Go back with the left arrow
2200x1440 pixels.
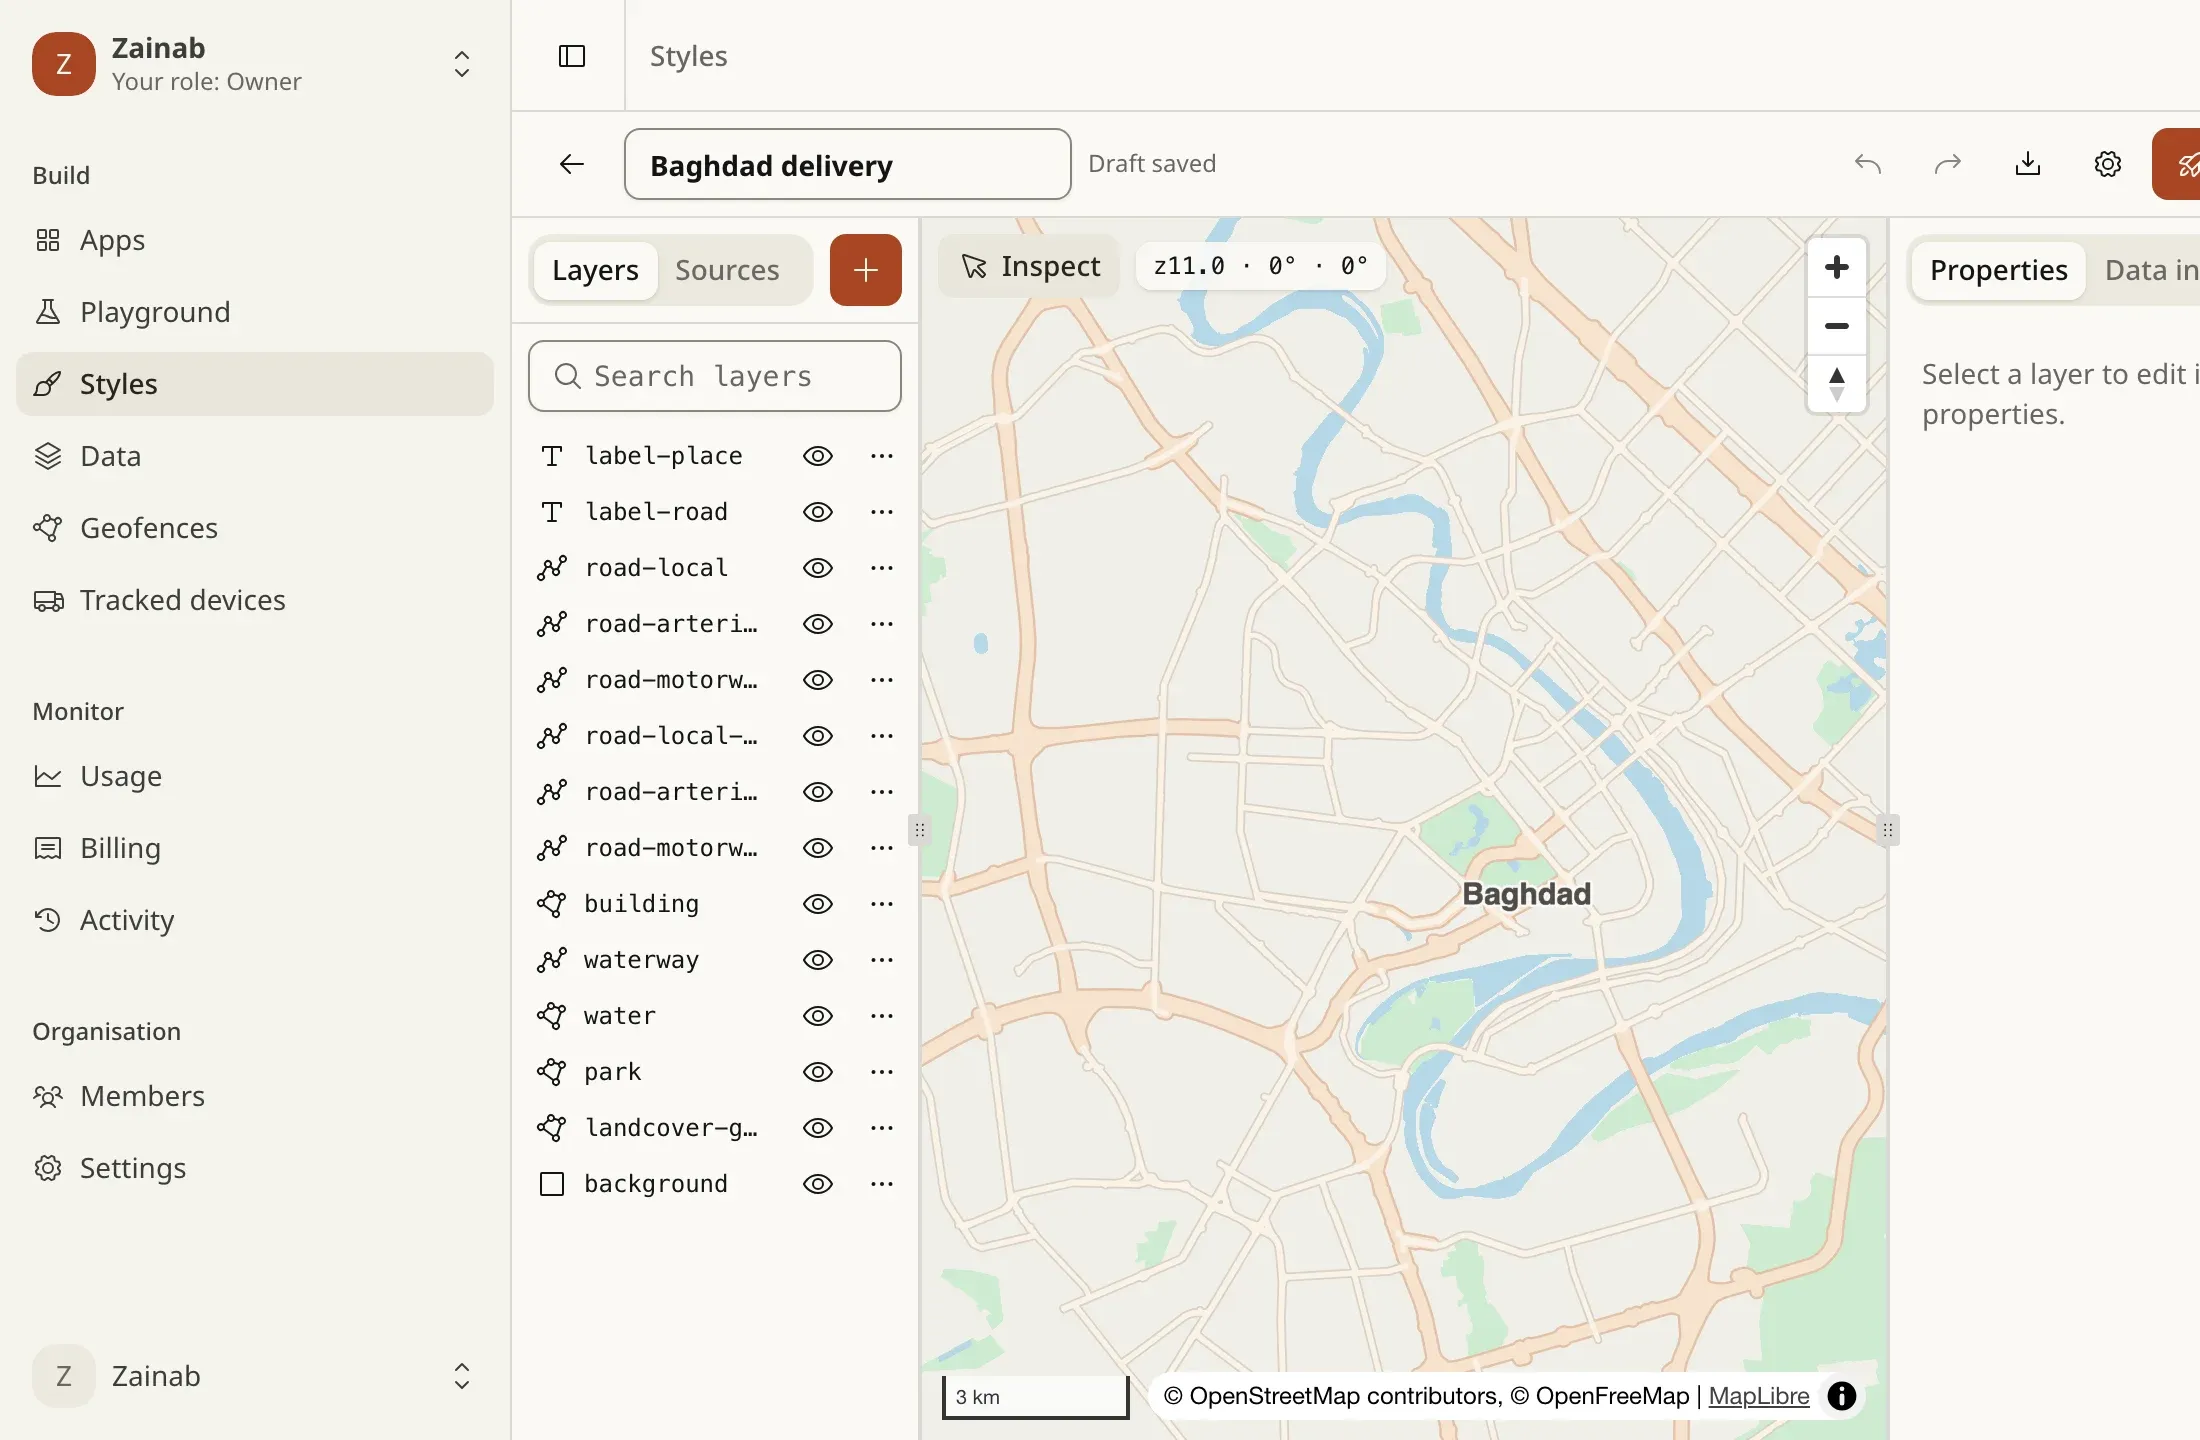pyautogui.click(x=571, y=164)
